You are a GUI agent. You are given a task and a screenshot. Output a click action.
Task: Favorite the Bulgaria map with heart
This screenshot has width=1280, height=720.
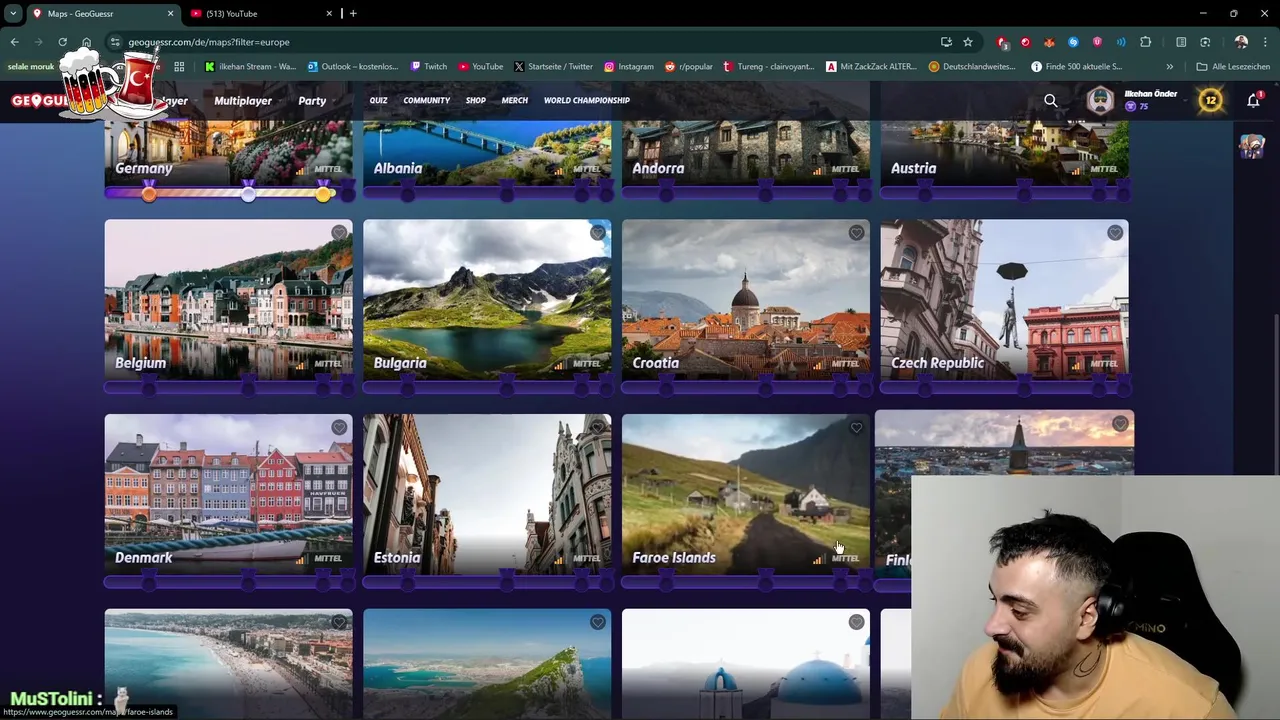click(x=597, y=233)
